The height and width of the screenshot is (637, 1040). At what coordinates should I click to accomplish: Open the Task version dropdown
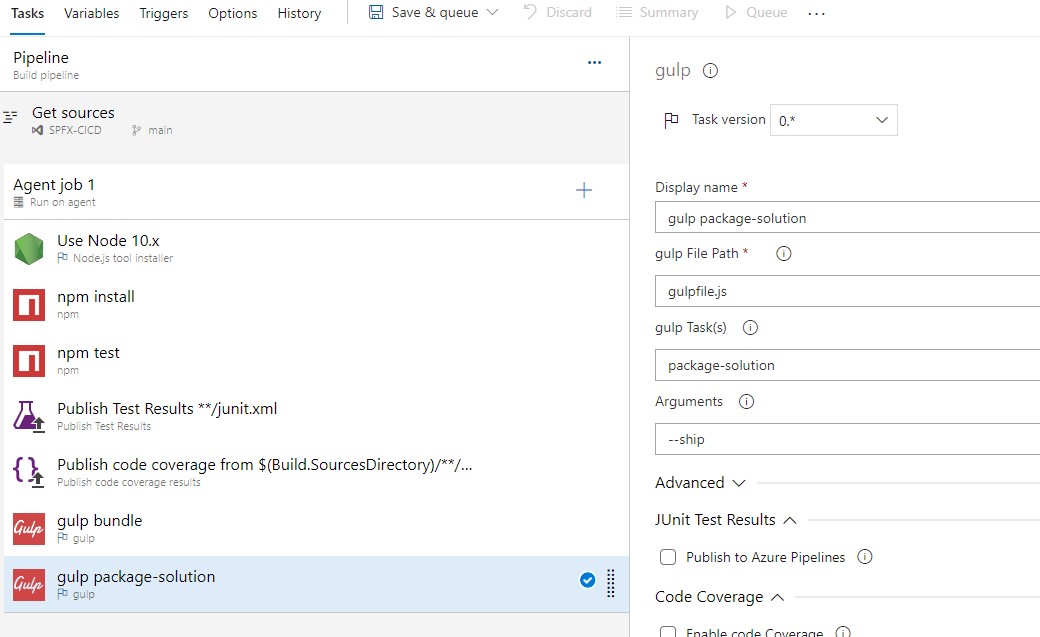pyautogui.click(x=833, y=120)
